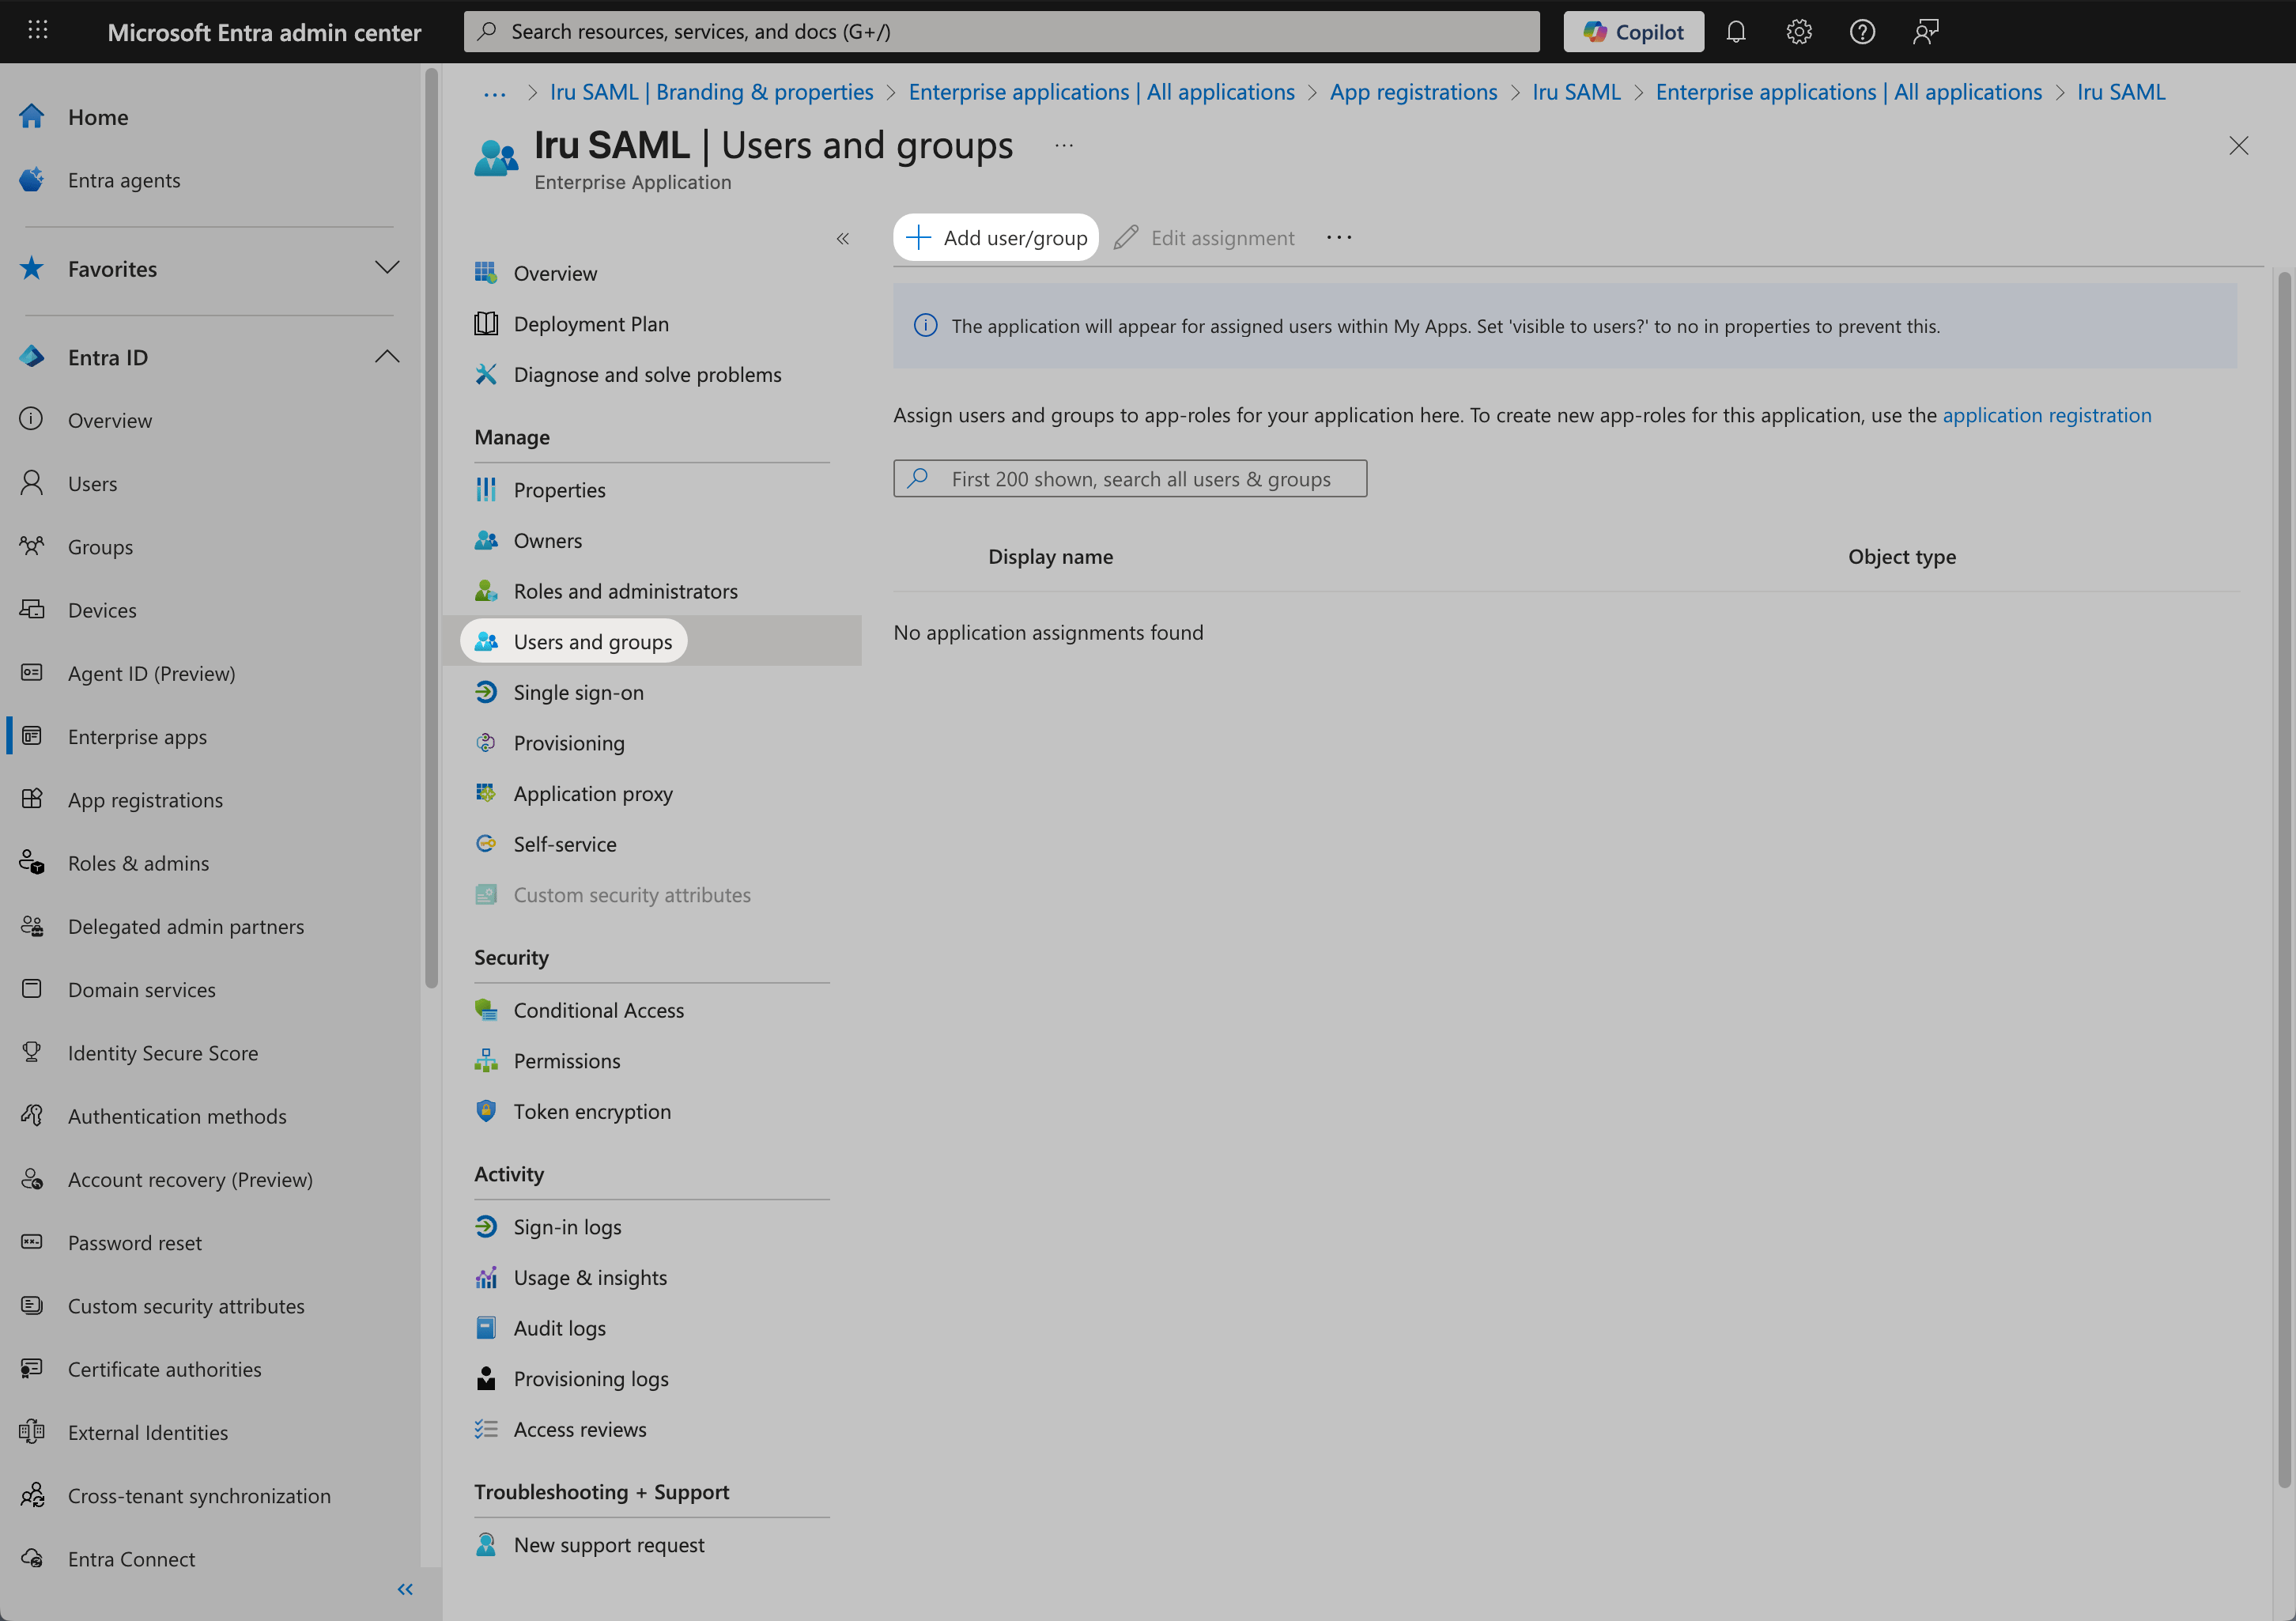Open Deployment Plan
This screenshot has width=2296, height=1621.
(591, 324)
